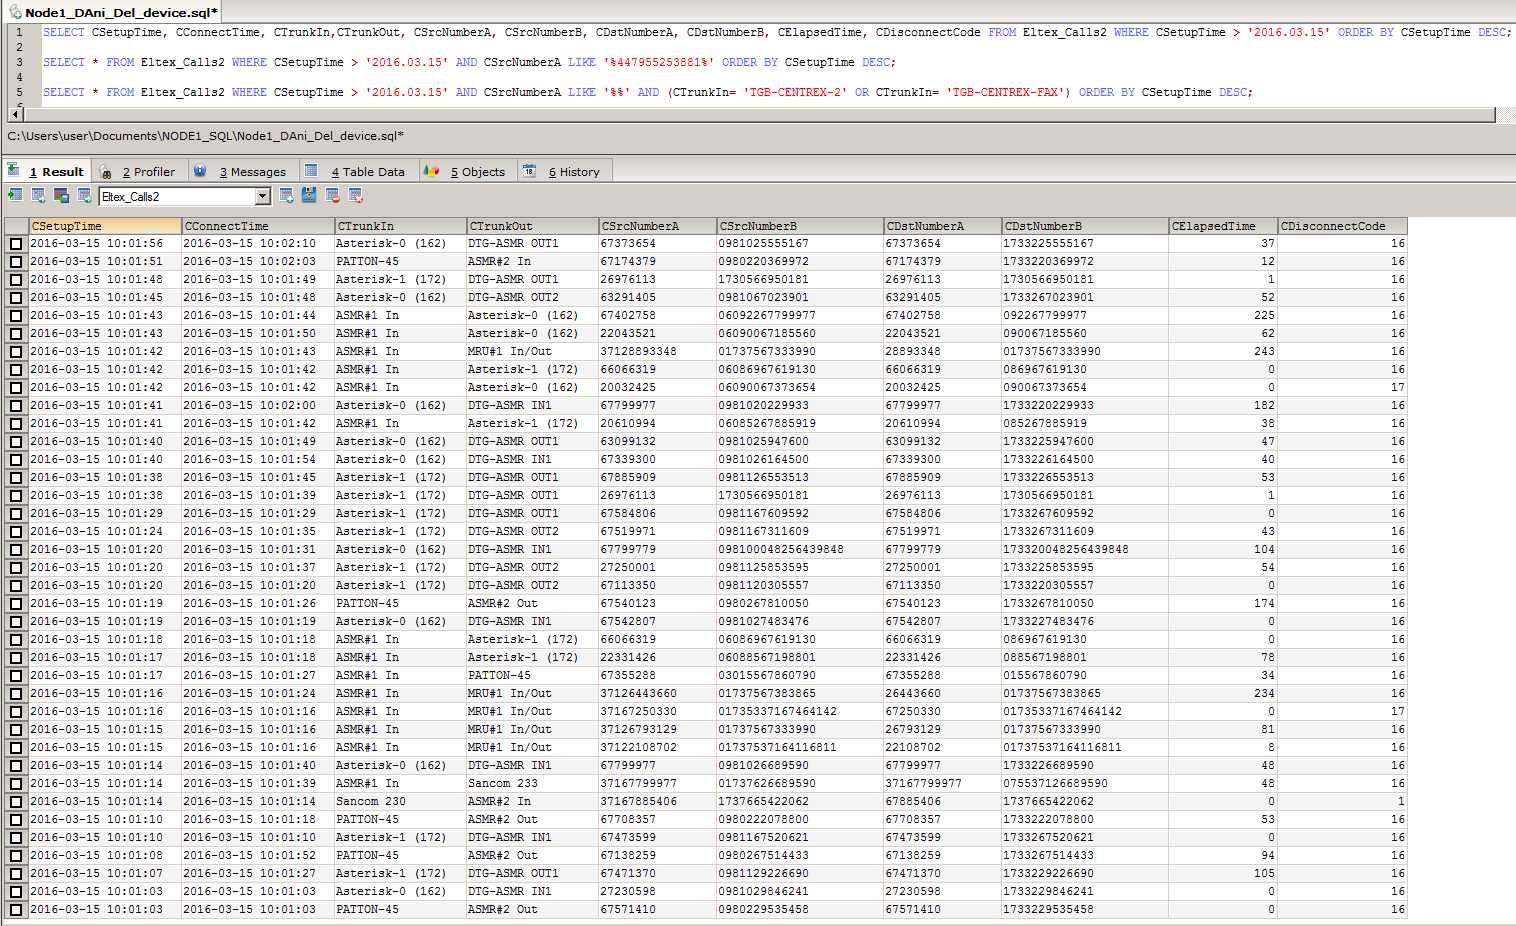This screenshot has width=1516, height=926.
Task: Sort by the CSetupTime column header
Action: click(105, 226)
